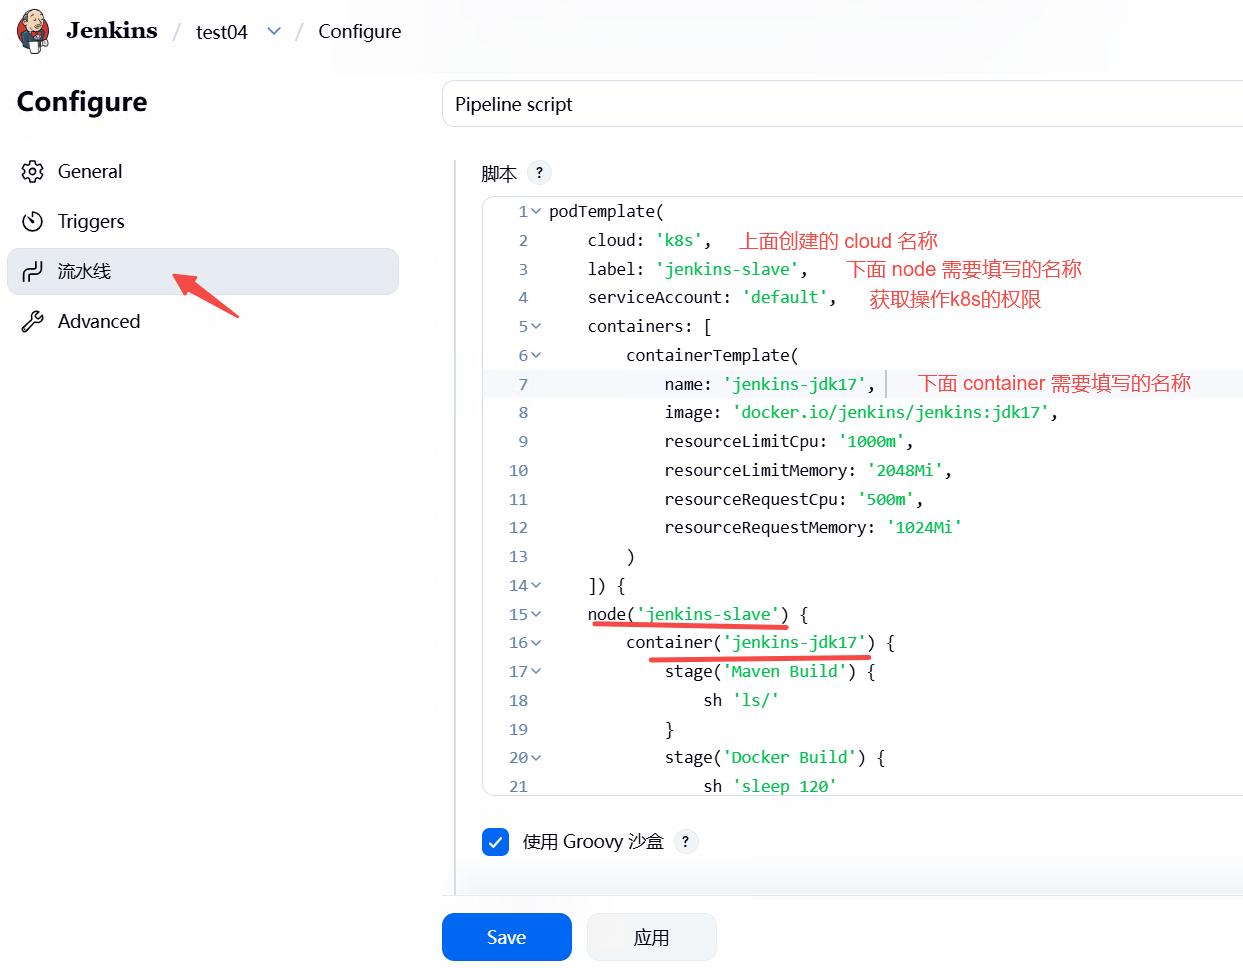Open the Pipeline script definition dropdown

(842, 104)
